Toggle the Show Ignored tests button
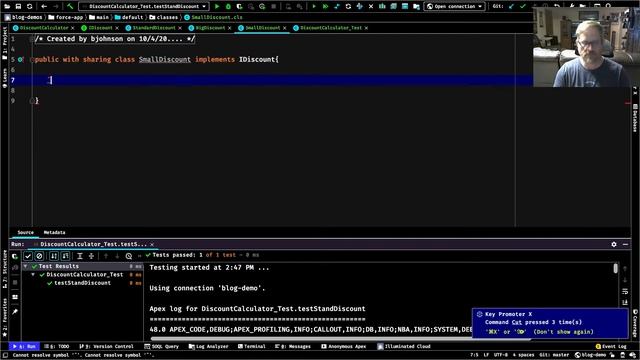The width and height of the screenshot is (640, 360). (x=39, y=256)
